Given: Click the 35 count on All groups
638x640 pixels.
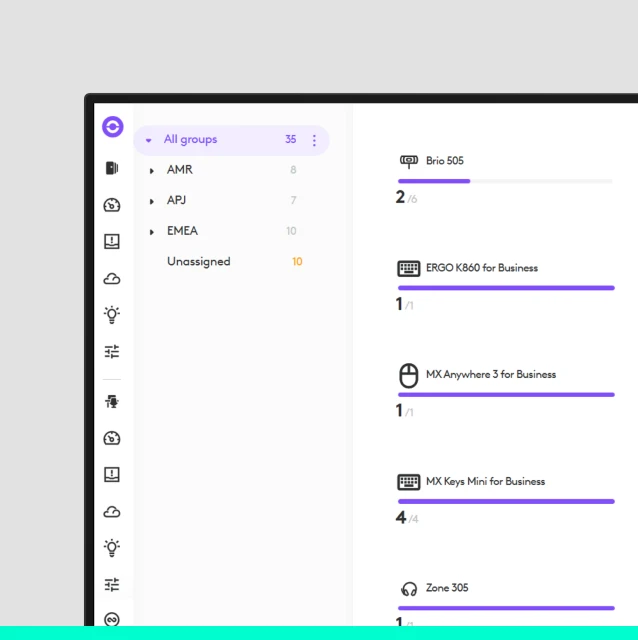Looking at the screenshot, I should coord(290,140).
